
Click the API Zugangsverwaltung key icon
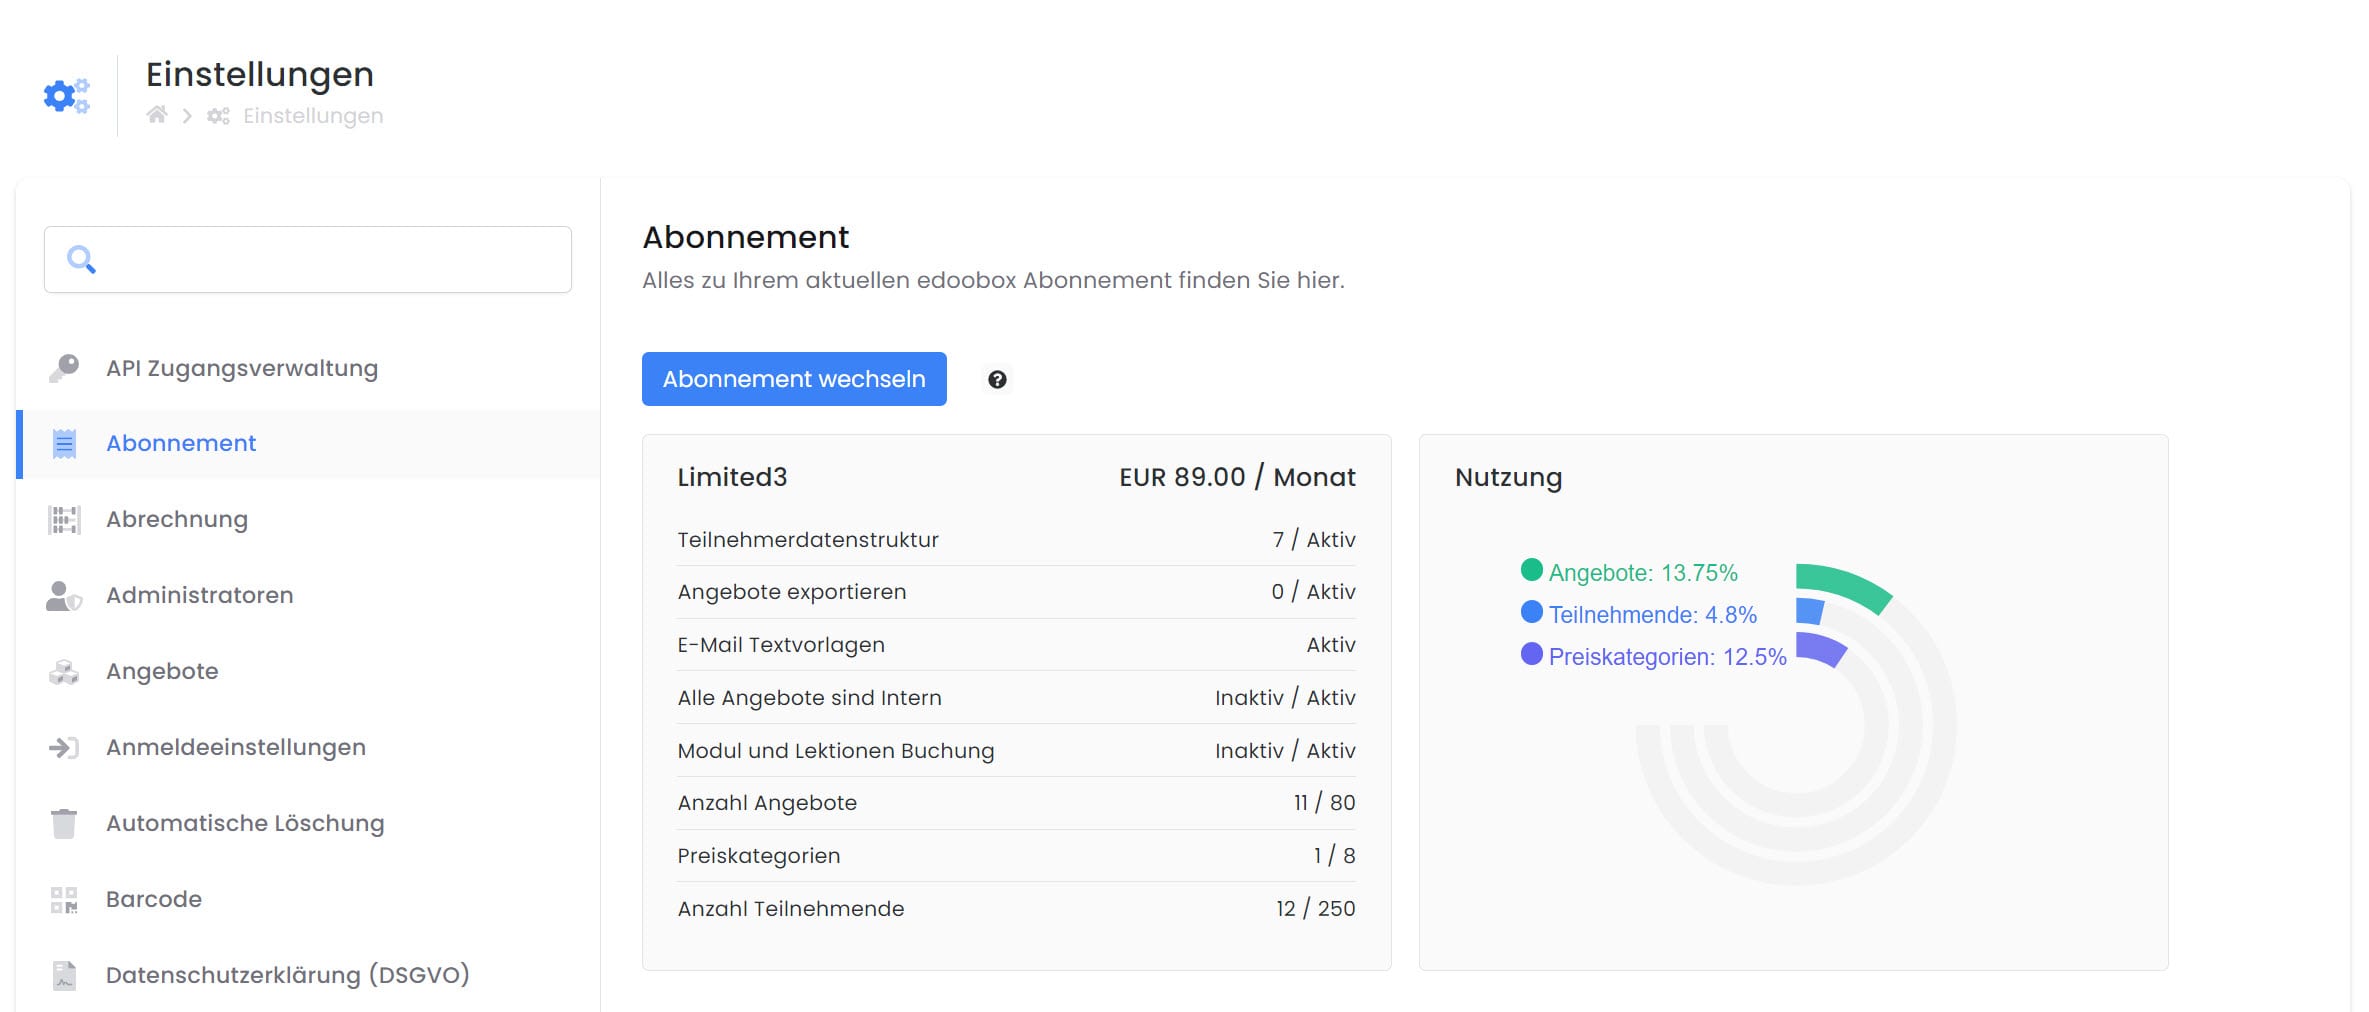[64, 368]
